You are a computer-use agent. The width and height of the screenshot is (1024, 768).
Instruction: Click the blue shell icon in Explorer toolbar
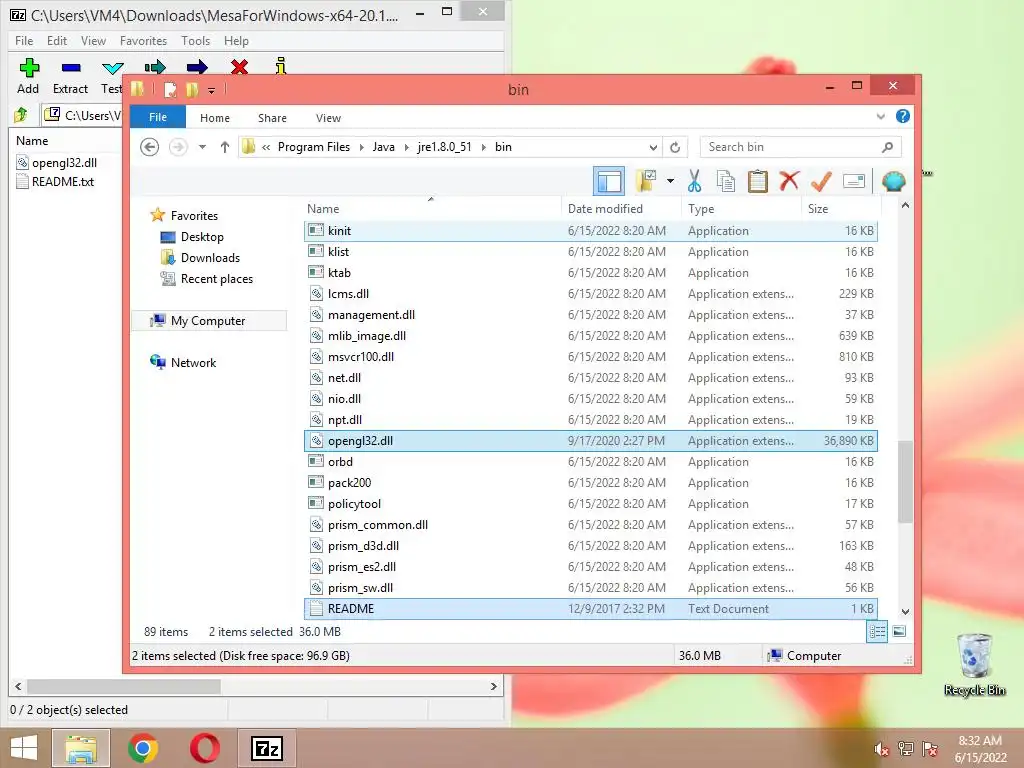tap(893, 181)
